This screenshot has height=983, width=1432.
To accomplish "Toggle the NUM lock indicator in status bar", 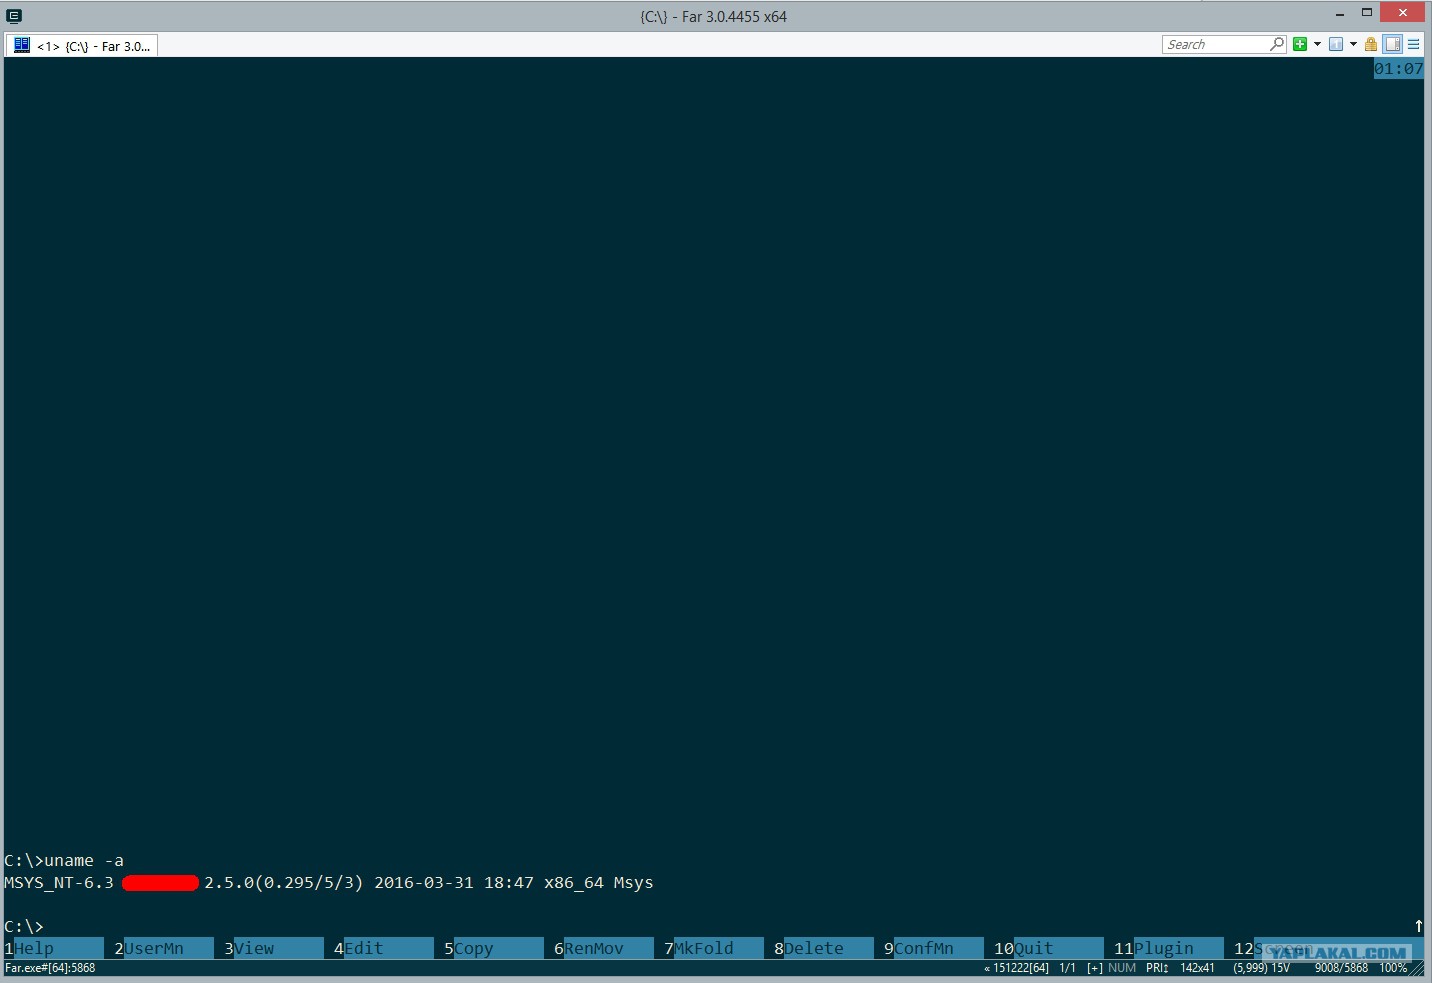I will pyautogui.click(x=1122, y=968).
